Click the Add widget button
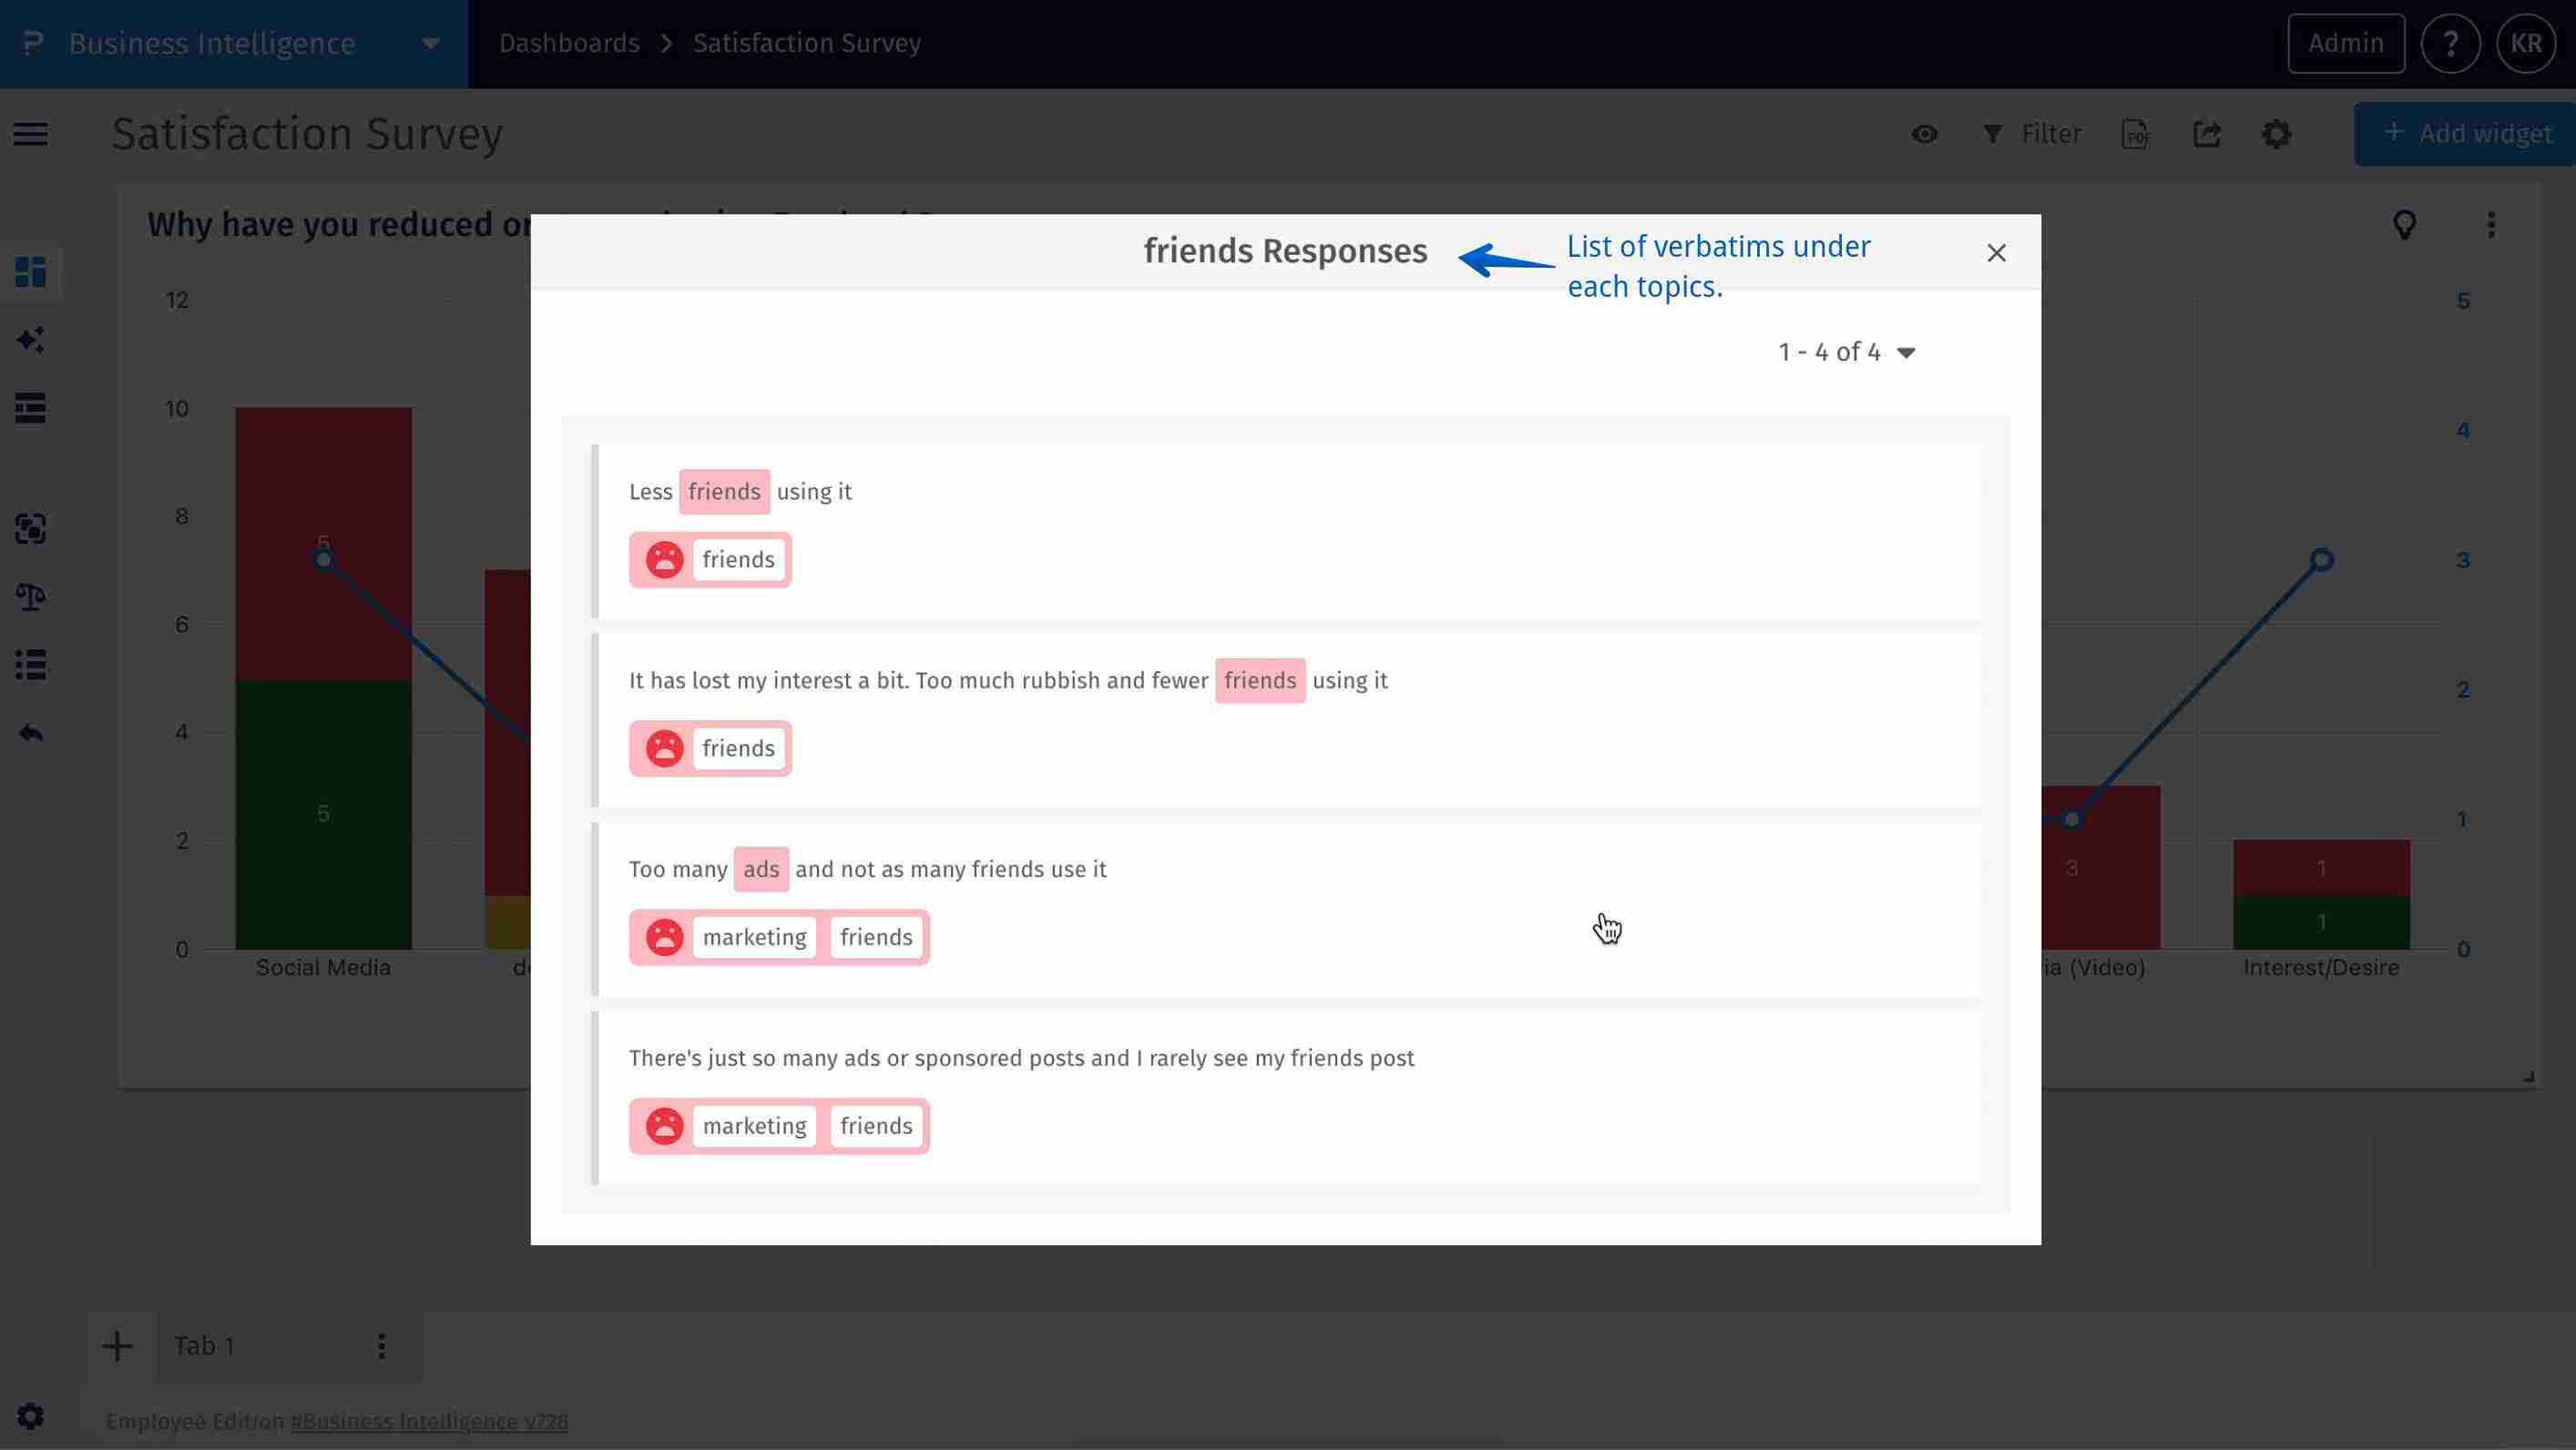The height and width of the screenshot is (1450, 2576). click(2464, 133)
